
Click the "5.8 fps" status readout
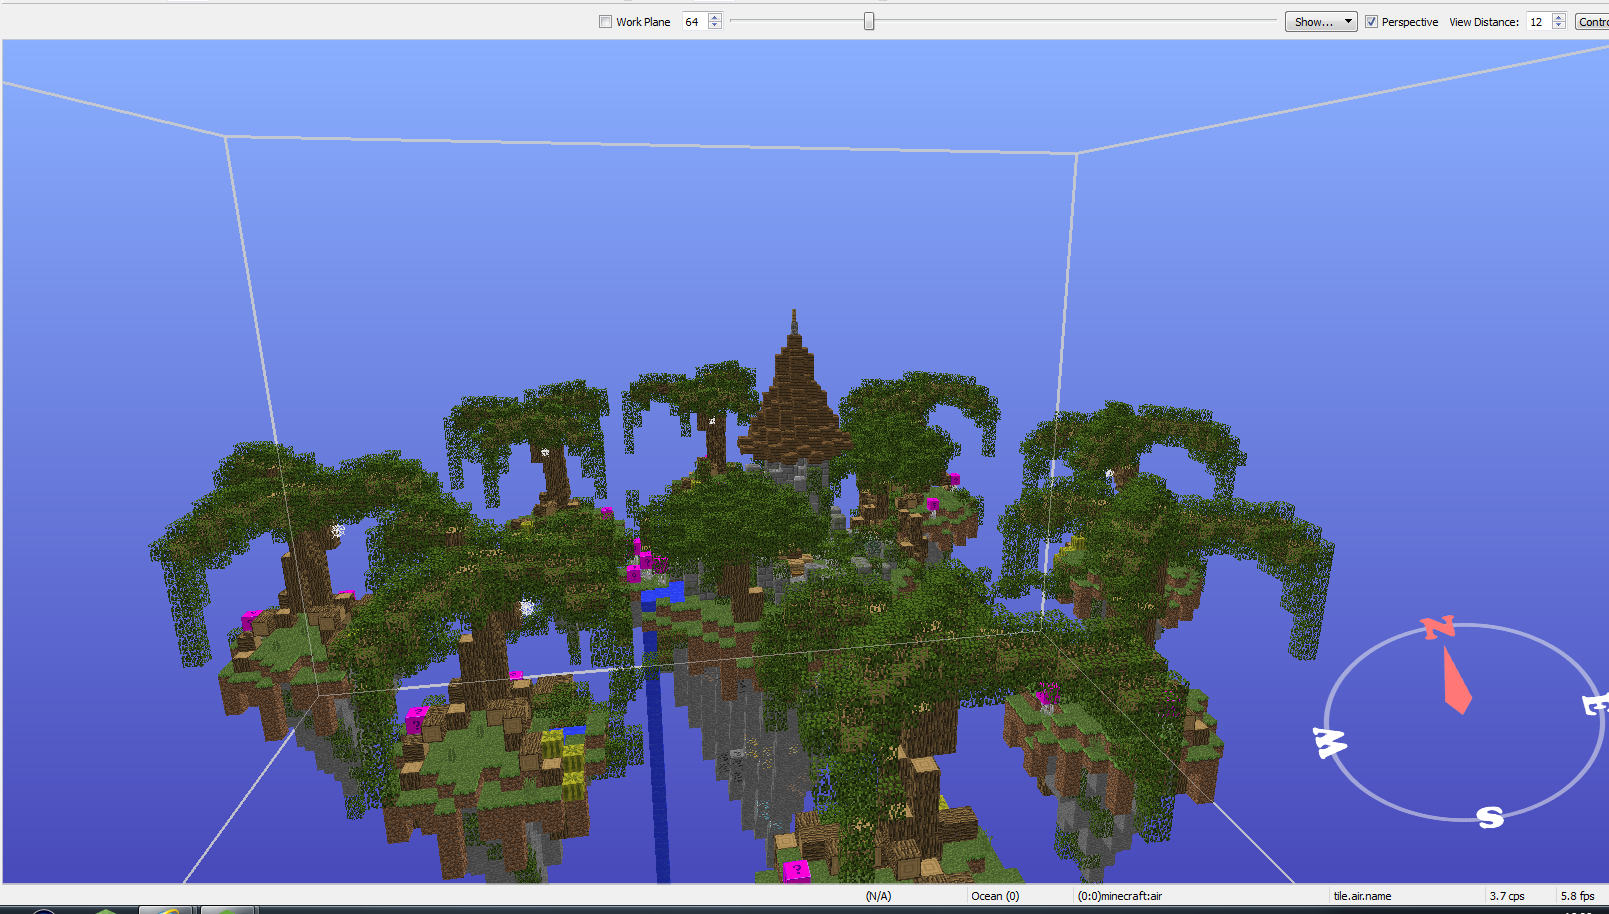(1577, 896)
